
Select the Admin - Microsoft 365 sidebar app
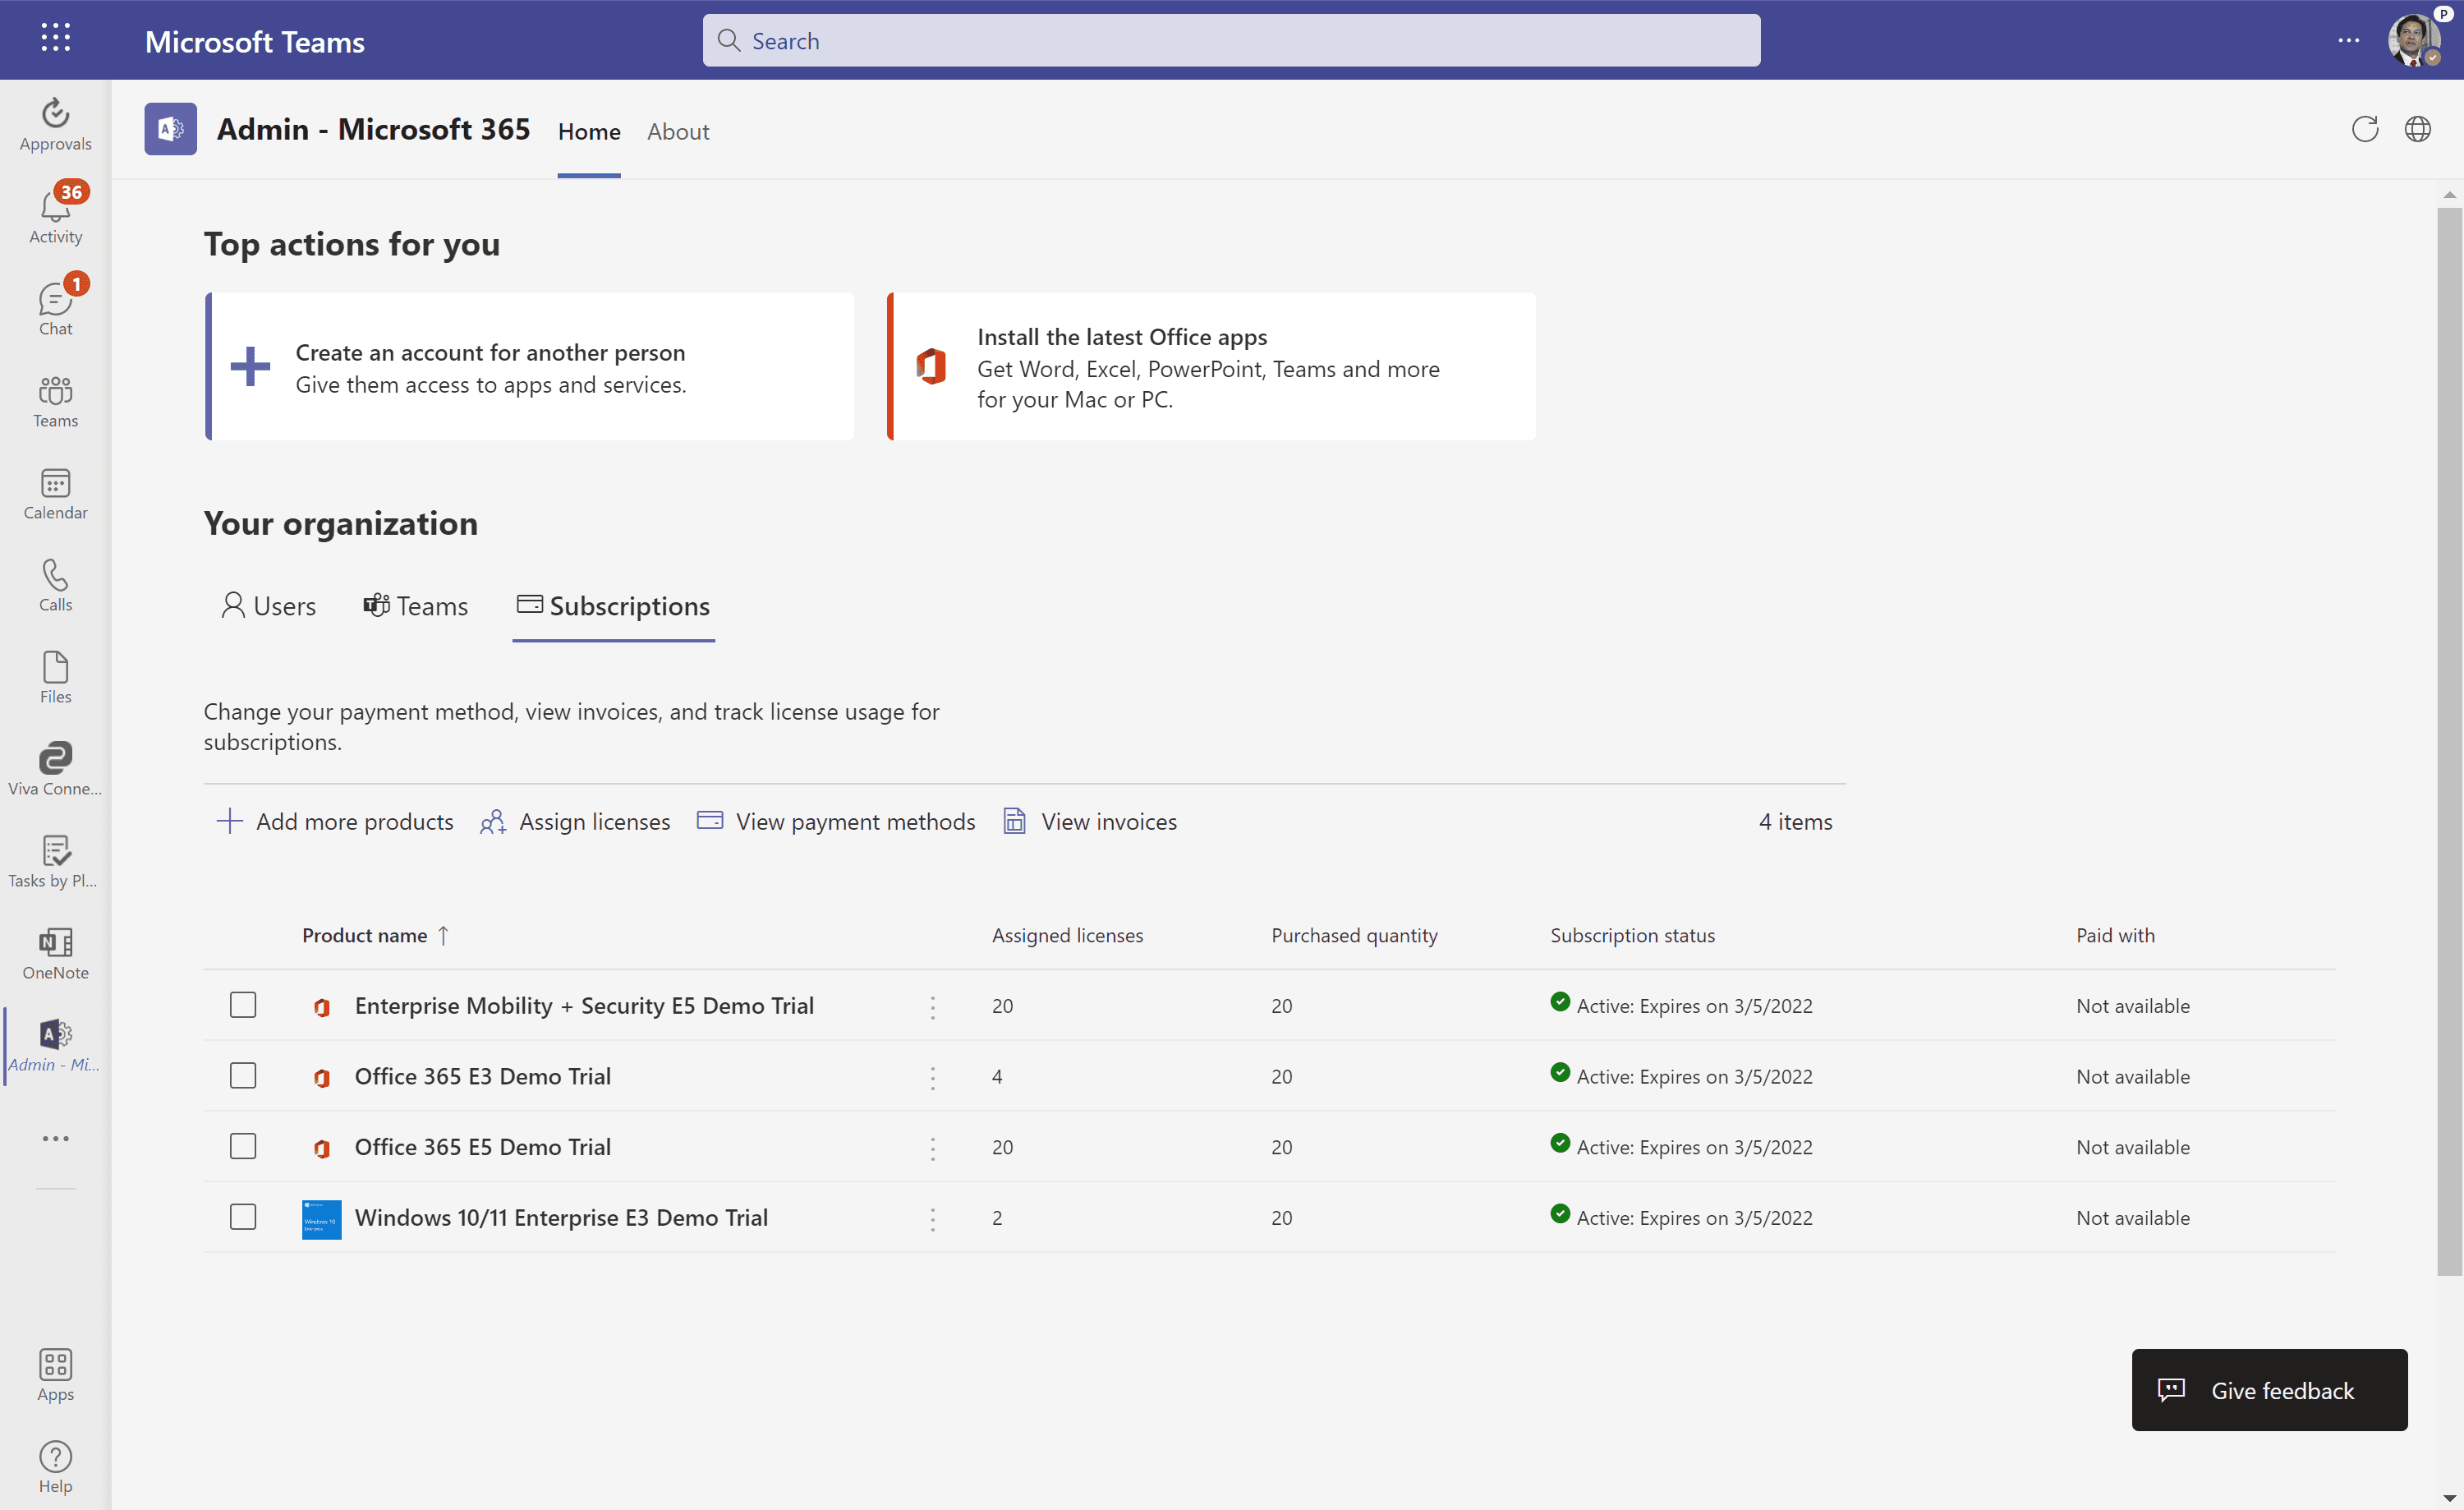coord(55,1045)
